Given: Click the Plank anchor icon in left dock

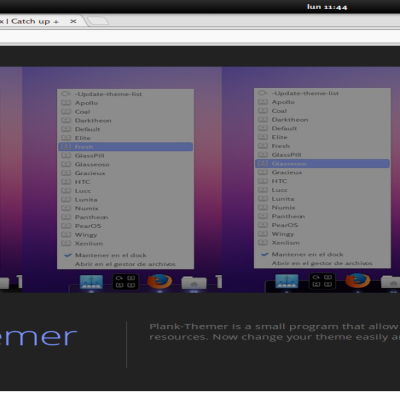Looking at the screenshot, I should click(91, 282).
